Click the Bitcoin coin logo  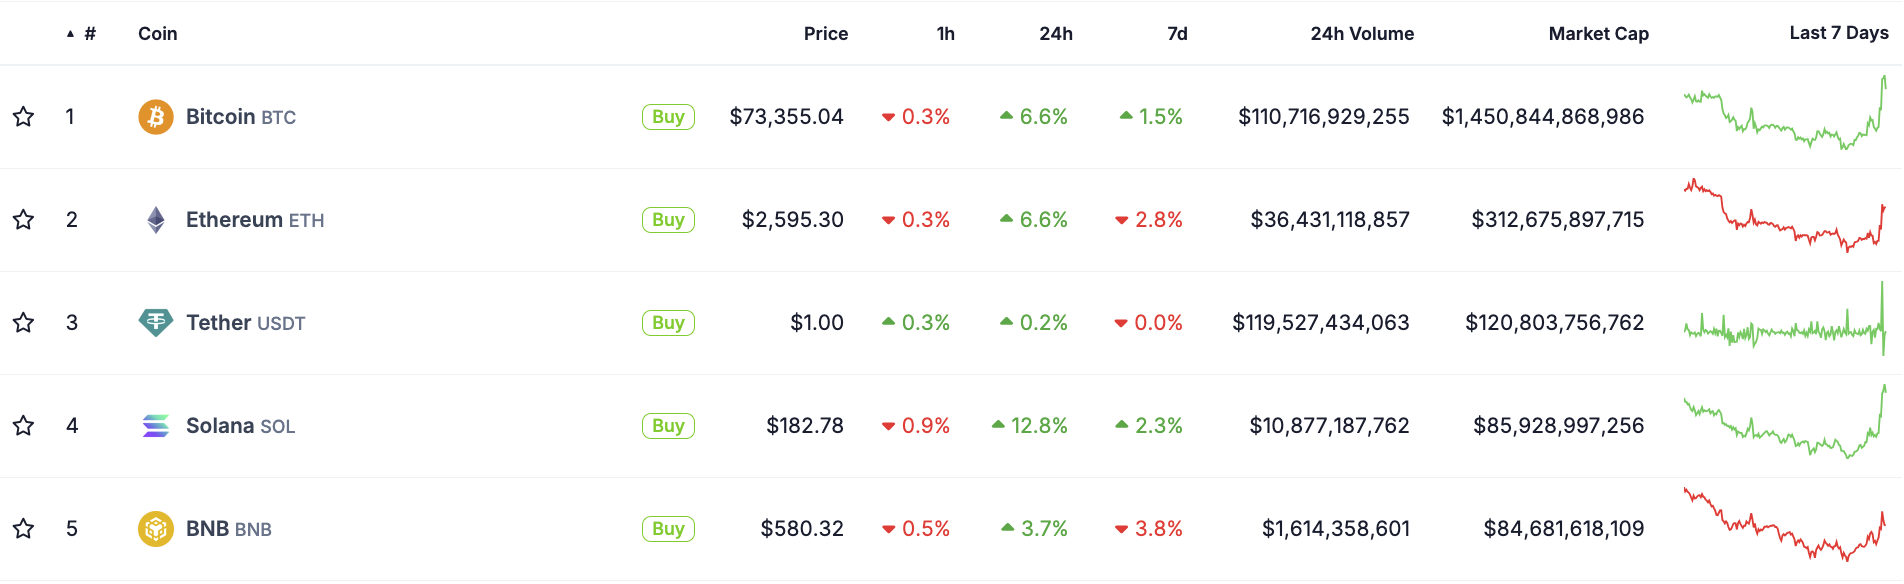(x=155, y=116)
